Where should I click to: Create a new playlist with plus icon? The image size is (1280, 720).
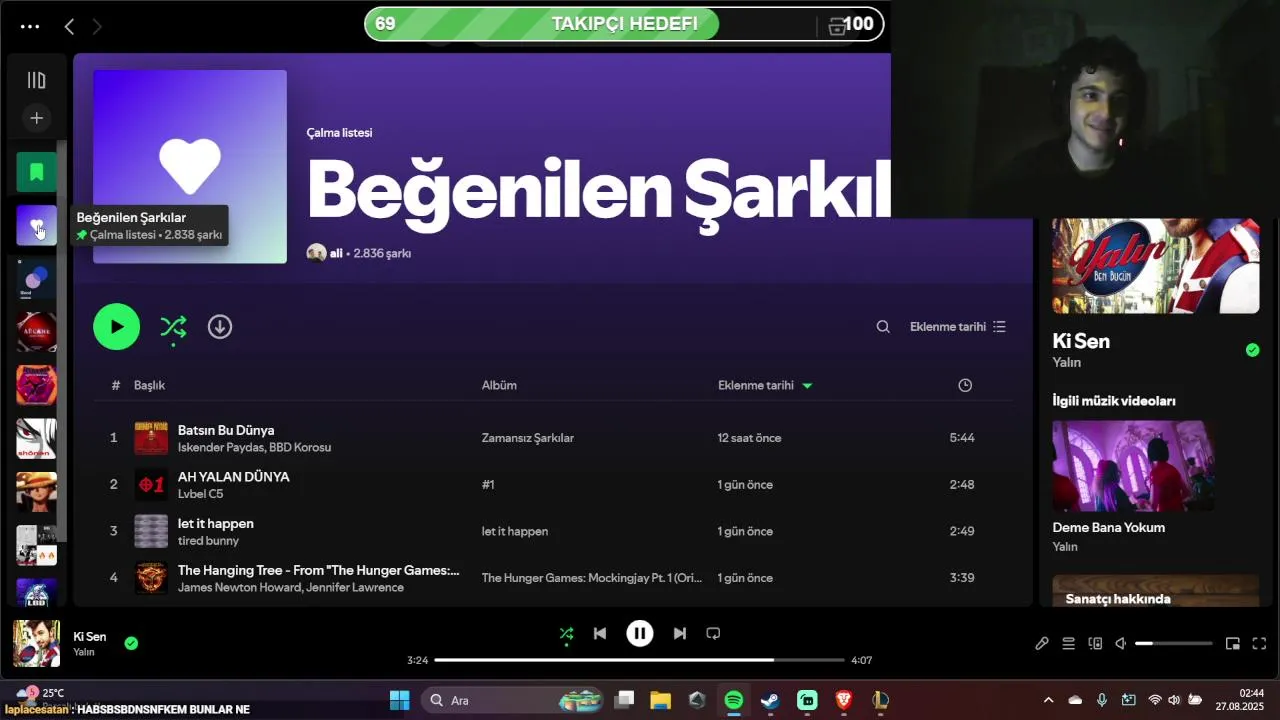[x=36, y=118]
